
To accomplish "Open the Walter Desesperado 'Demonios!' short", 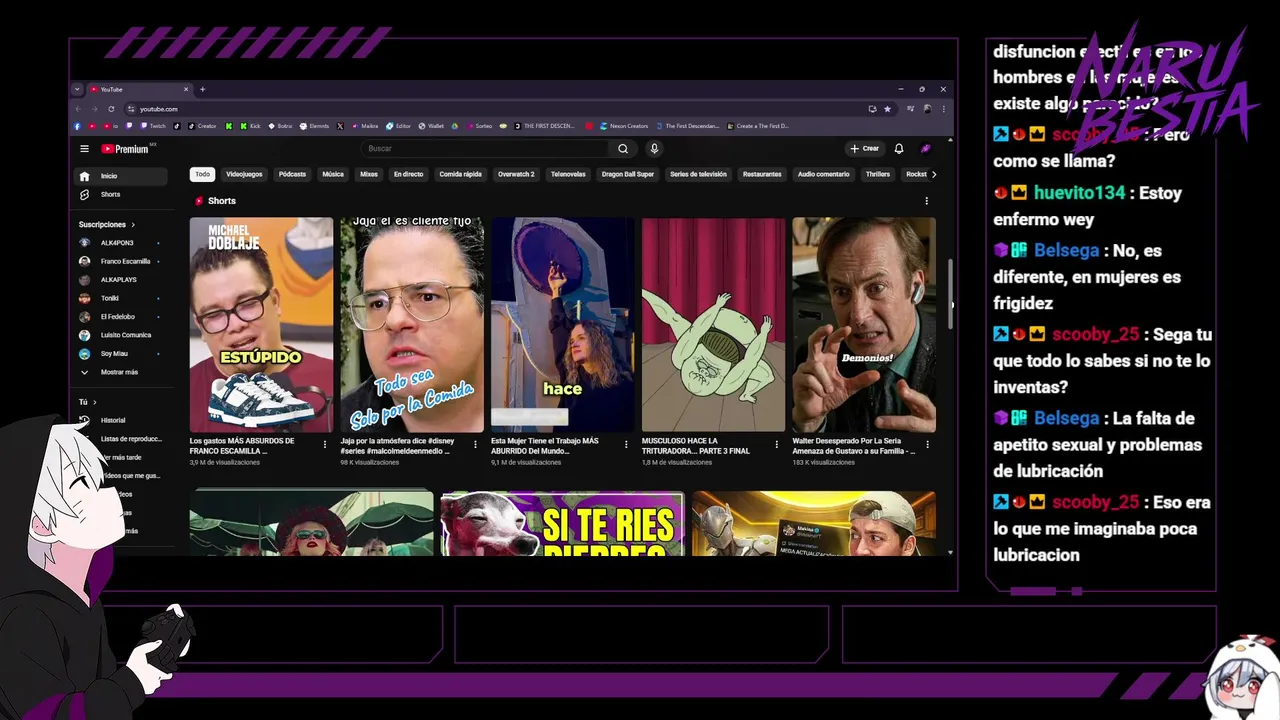I will [864, 325].
